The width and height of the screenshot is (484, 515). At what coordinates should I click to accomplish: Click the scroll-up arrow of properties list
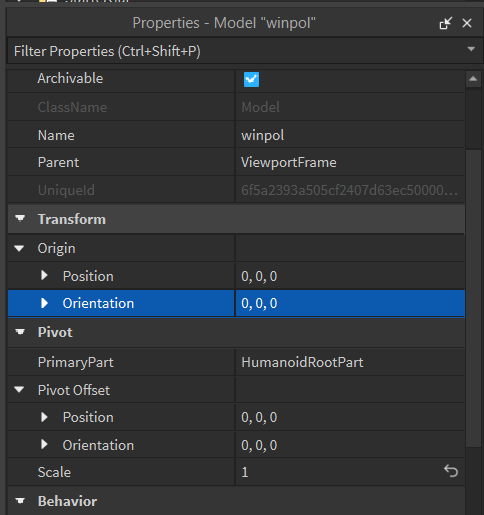473,79
